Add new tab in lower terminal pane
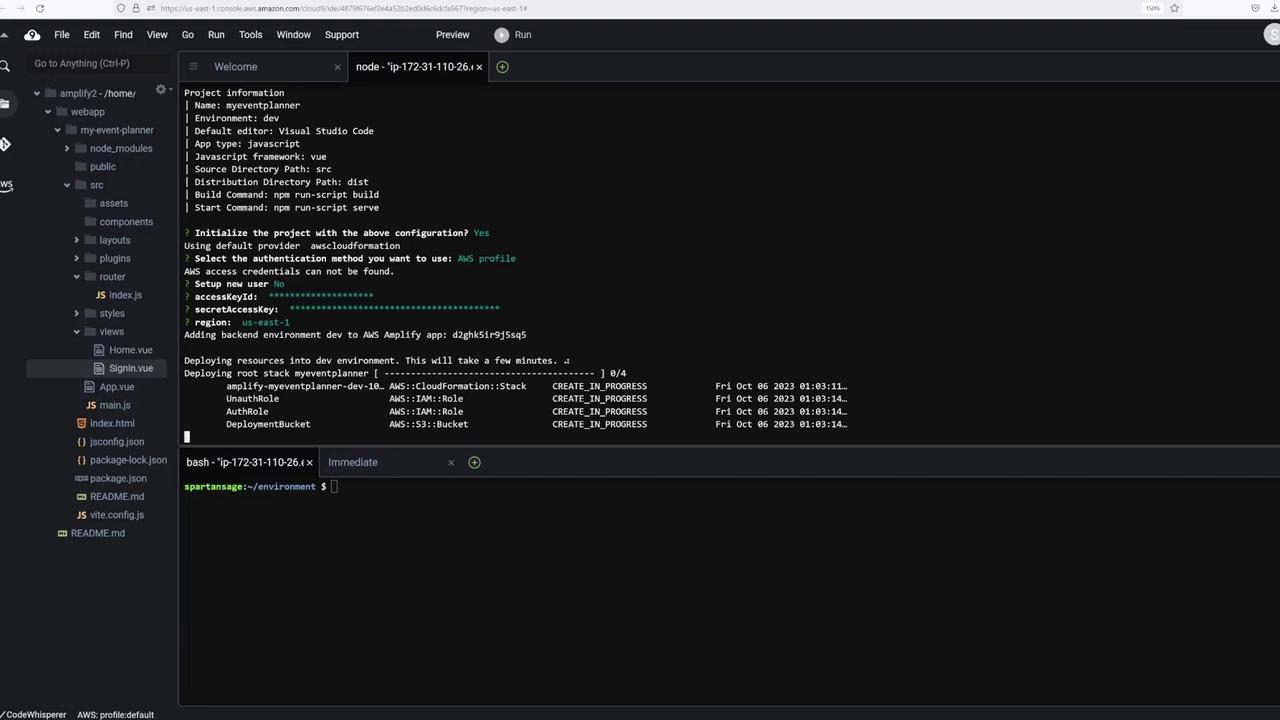Image resolution: width=1280 pixels, height=720 pixels. pos(474,462)
